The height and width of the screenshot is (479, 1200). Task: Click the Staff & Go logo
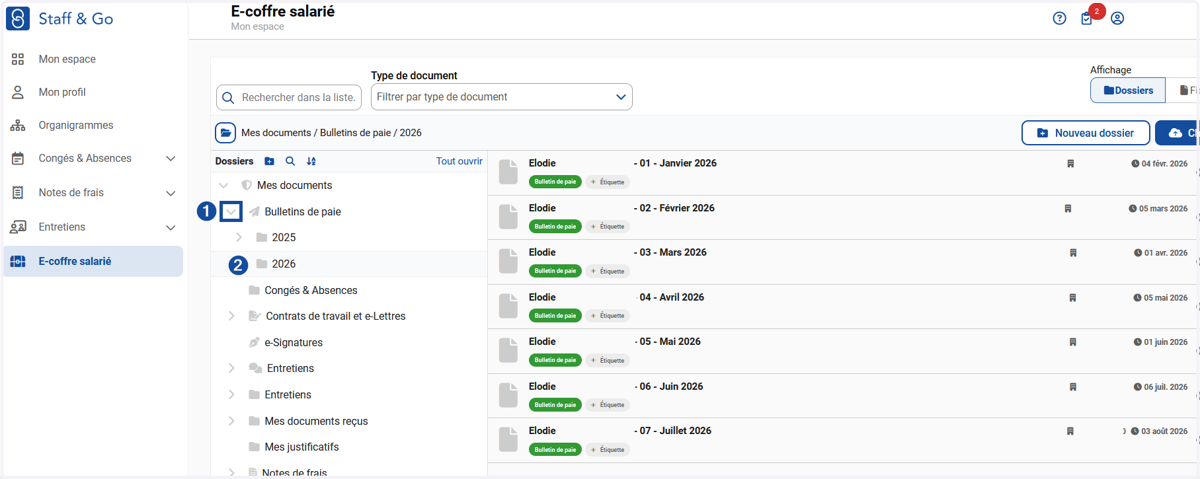[x=18, y=18]
